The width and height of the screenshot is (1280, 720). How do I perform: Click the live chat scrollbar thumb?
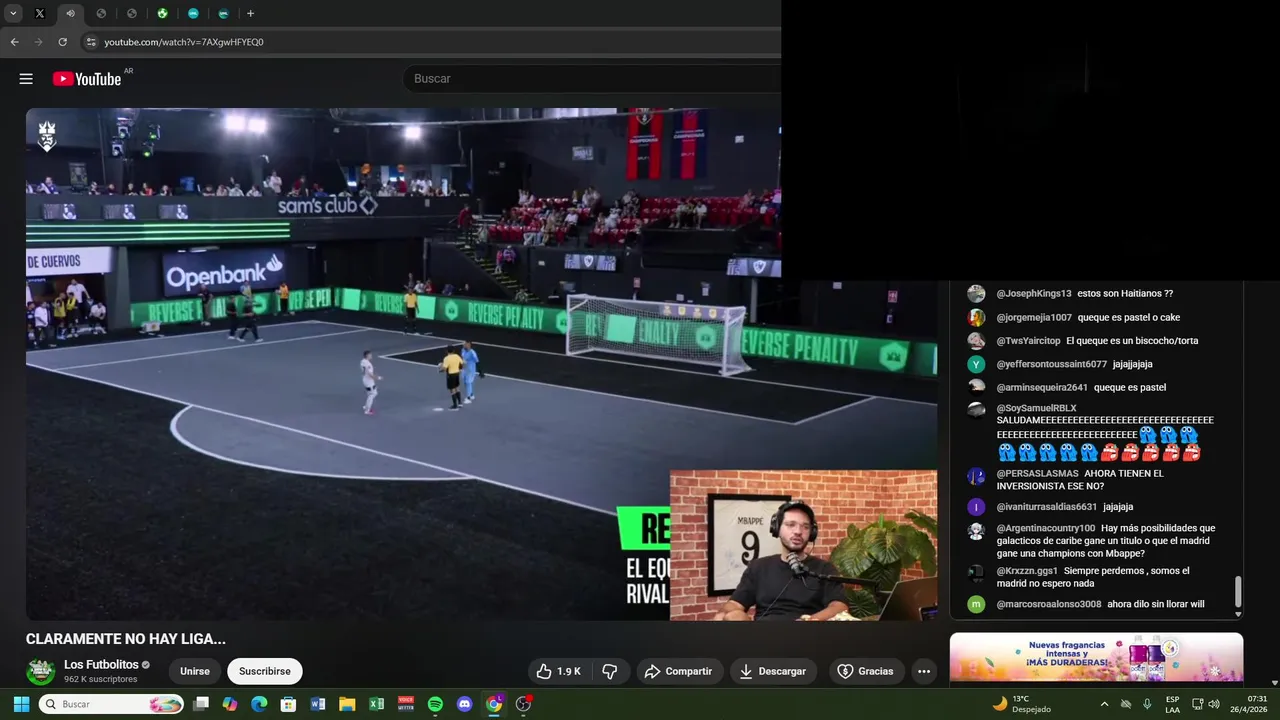point(1238,591)
